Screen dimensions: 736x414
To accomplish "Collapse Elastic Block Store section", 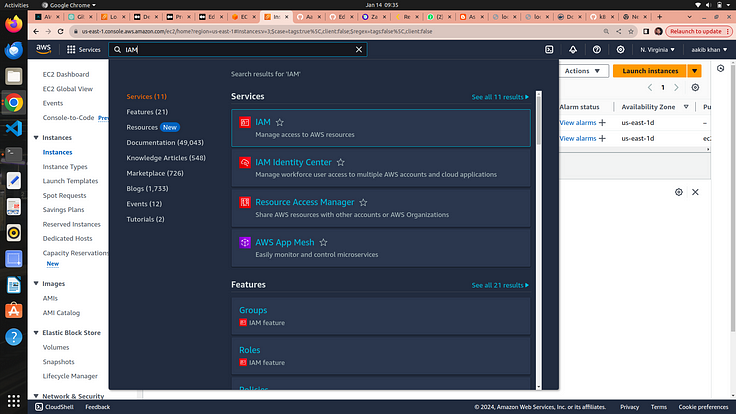I will 36,332.
